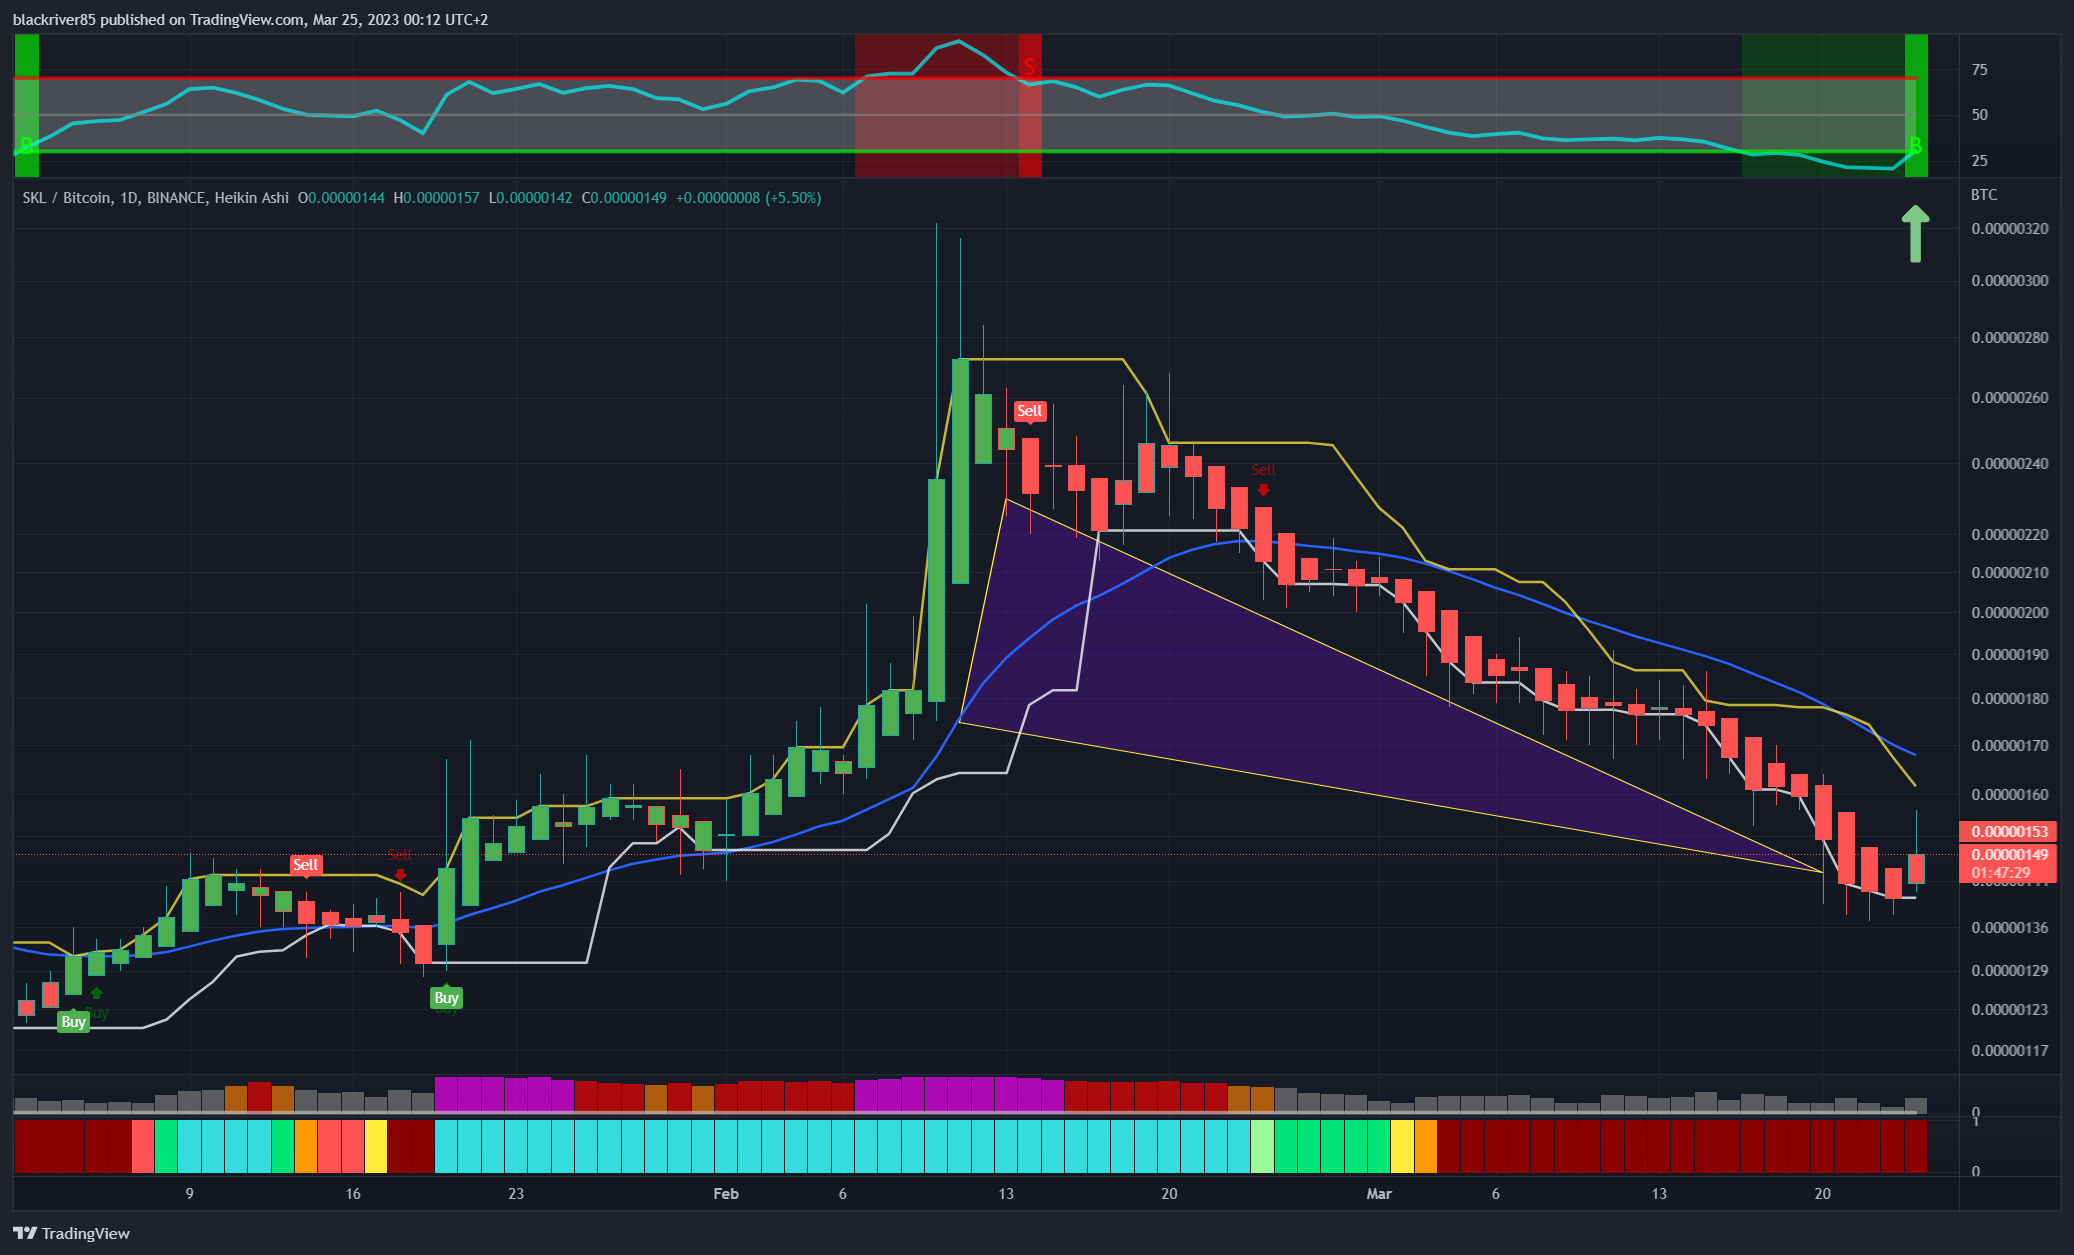Click the faded Sell text in late February
This screenshot has width=2074, height=1255.
(x=1263, y=469)
